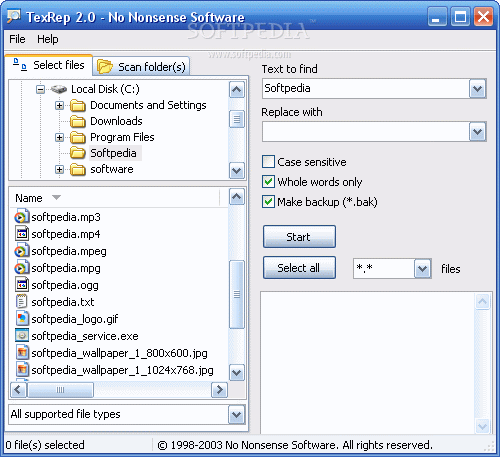
Task: Click the file list horizontal scrollbar thumb
Action: coord(60,390)
